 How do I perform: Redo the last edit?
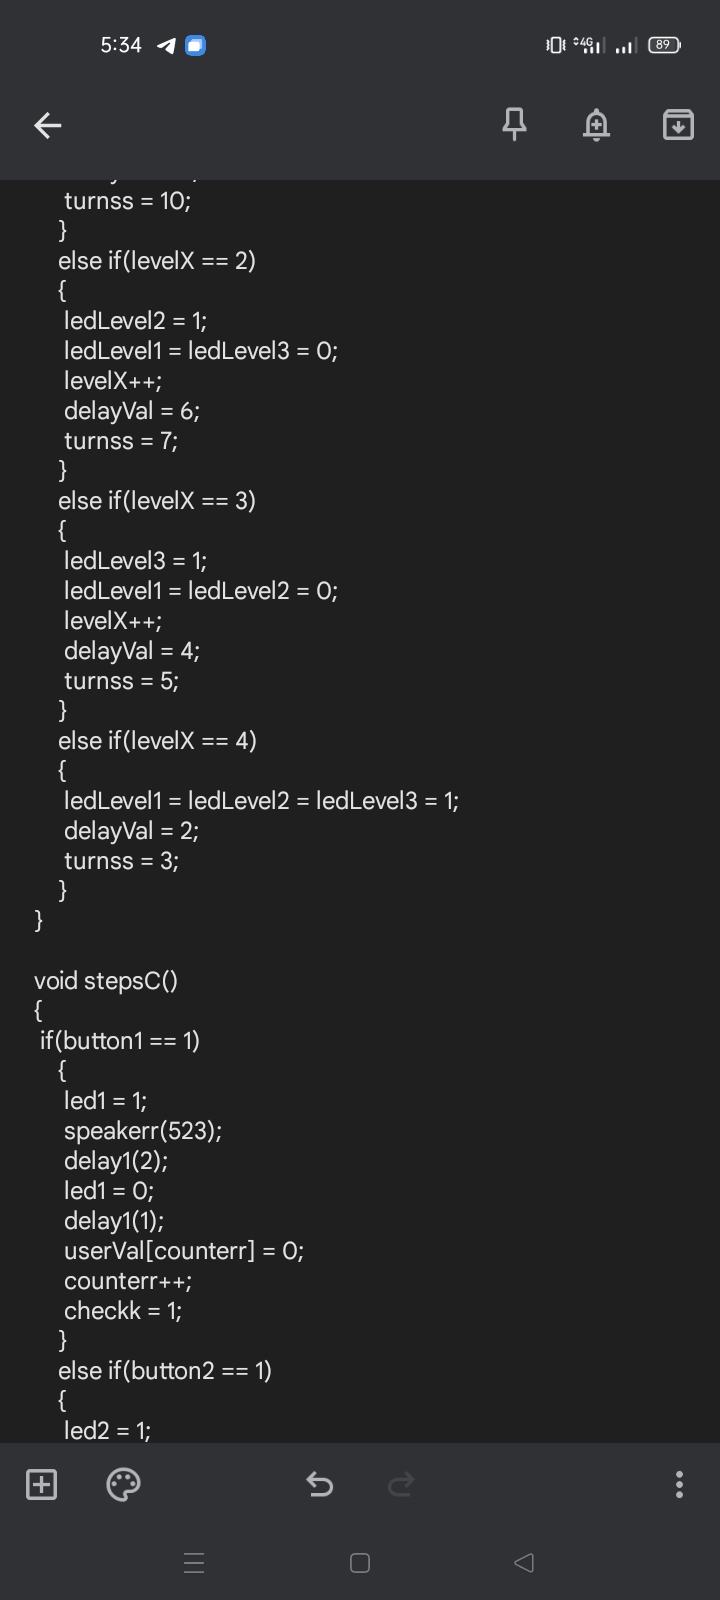tap(399, 1485)
